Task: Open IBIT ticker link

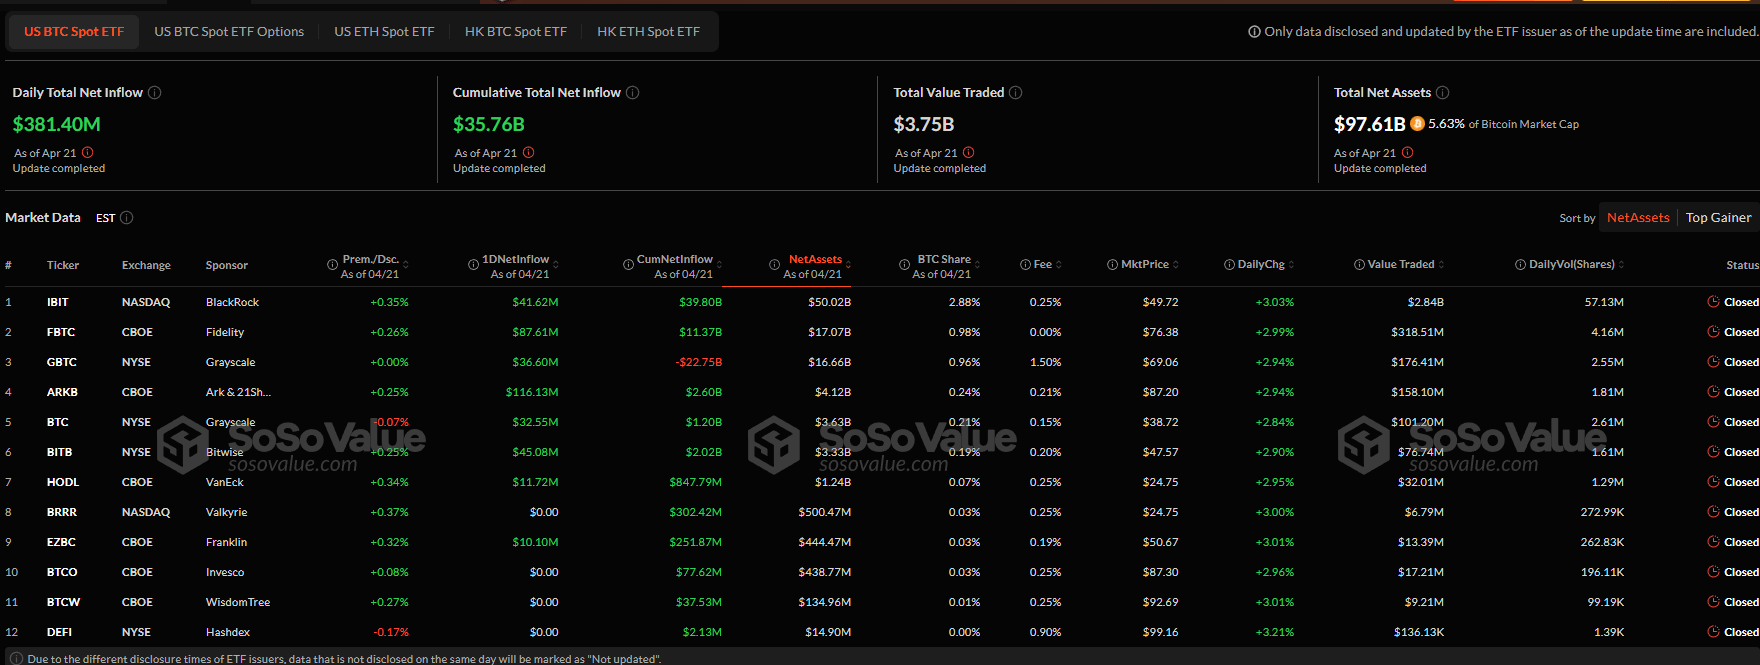Action: 58,302
